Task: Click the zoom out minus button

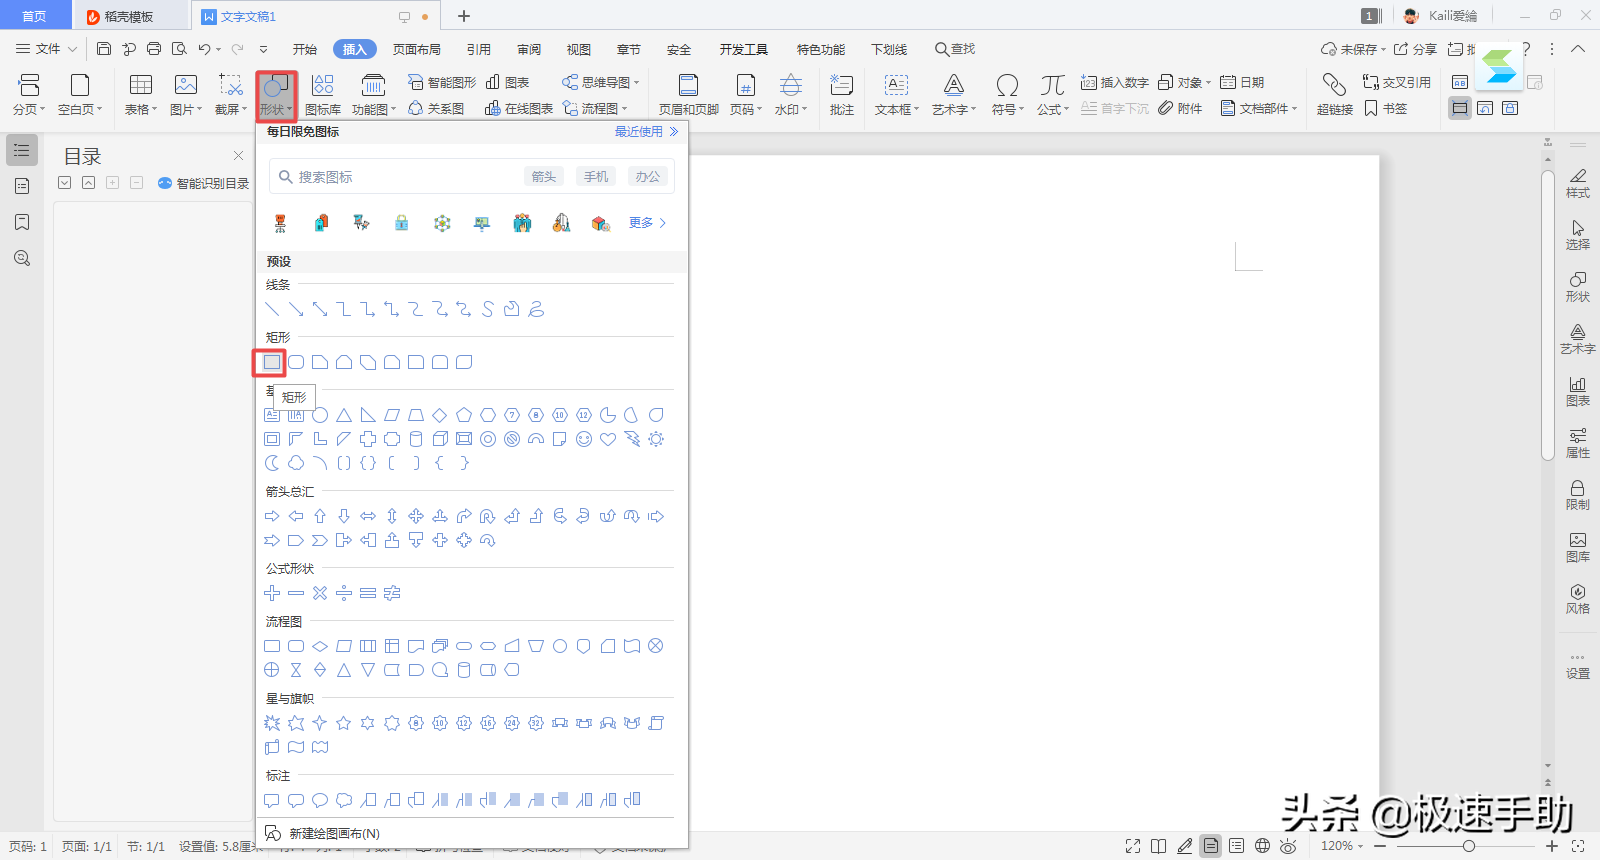Action: click(x=1380, y=846)
